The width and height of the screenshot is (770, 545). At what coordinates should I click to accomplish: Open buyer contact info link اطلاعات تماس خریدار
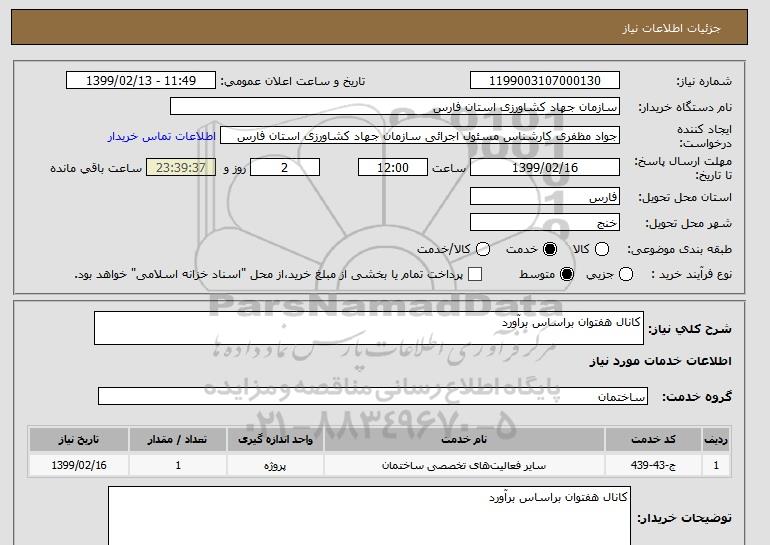162,136
